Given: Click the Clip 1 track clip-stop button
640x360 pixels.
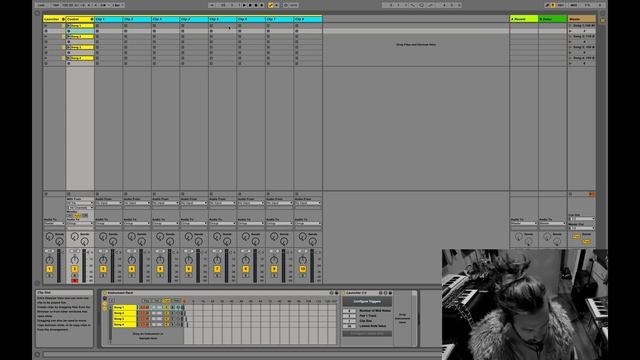Looking at the screenshot, I should (97, 194).
